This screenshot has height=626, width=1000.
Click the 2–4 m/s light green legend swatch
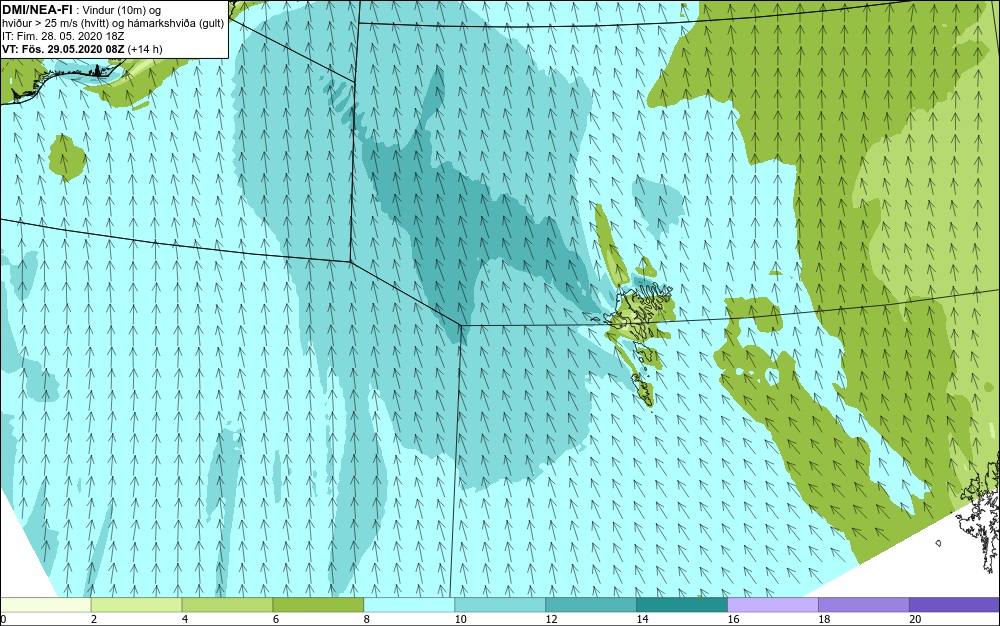(x=136, y=605)
